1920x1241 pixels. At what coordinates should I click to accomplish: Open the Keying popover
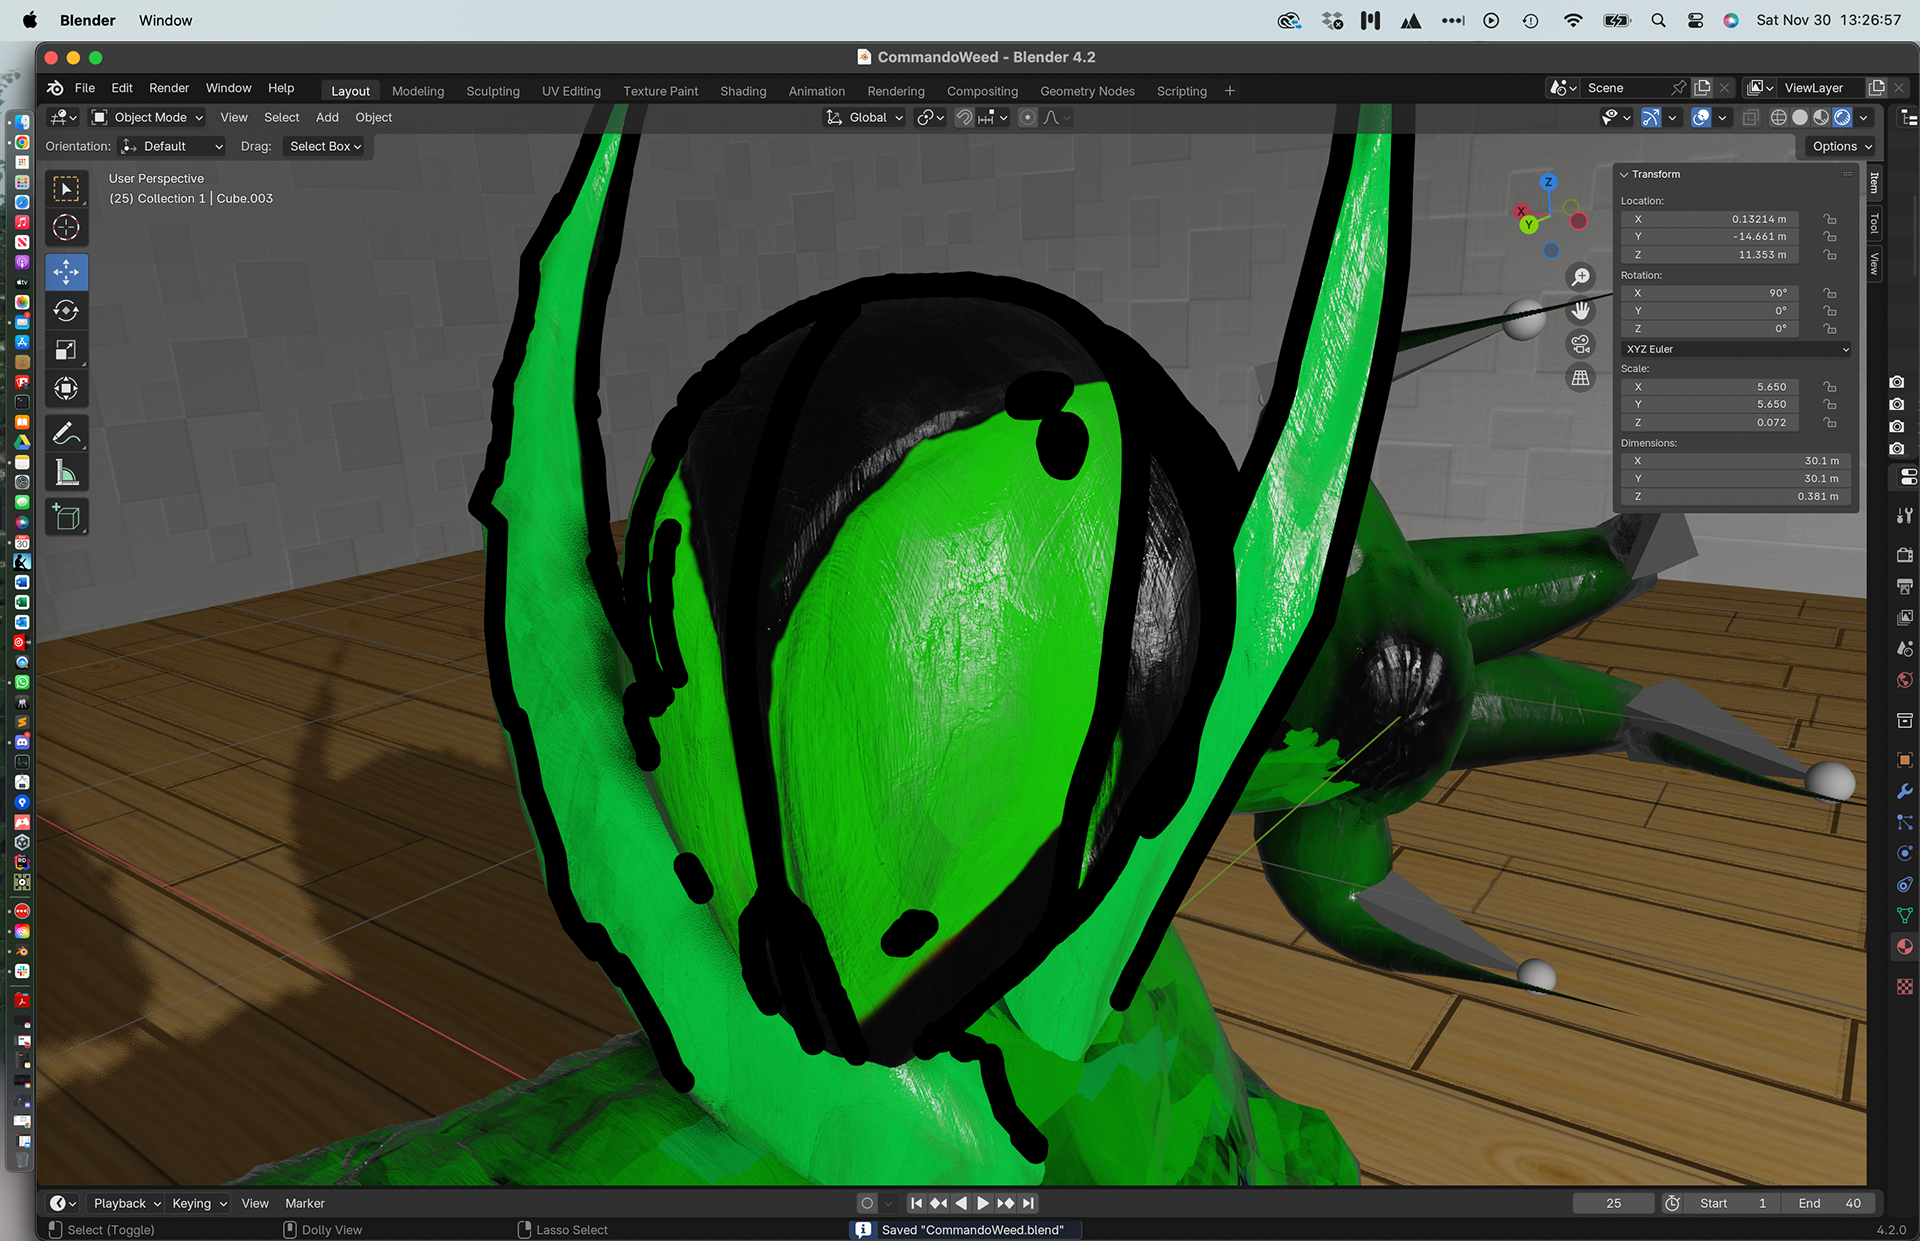coord(199,1203)
